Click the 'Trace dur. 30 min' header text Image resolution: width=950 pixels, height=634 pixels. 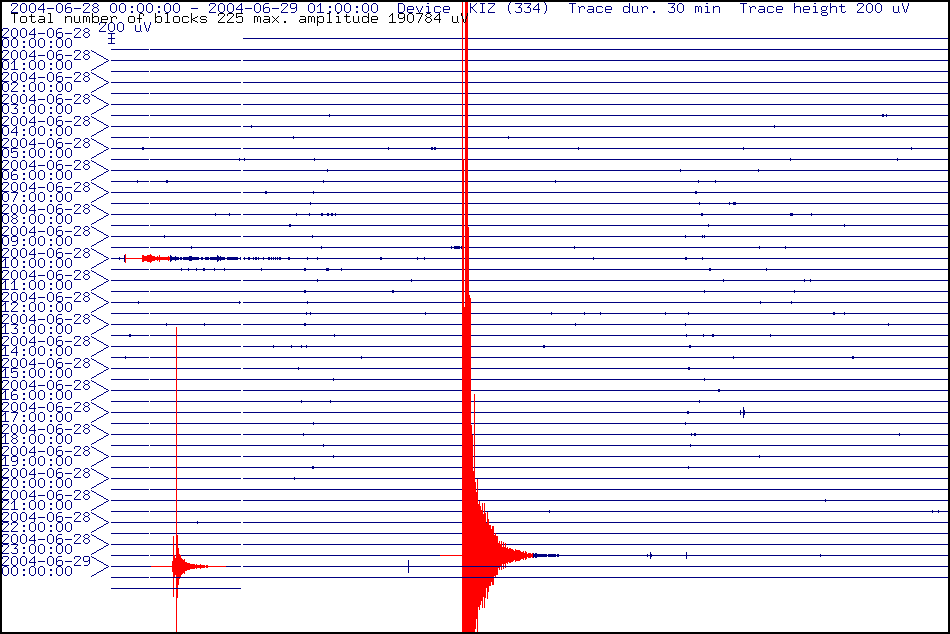(x=645, y=8)
